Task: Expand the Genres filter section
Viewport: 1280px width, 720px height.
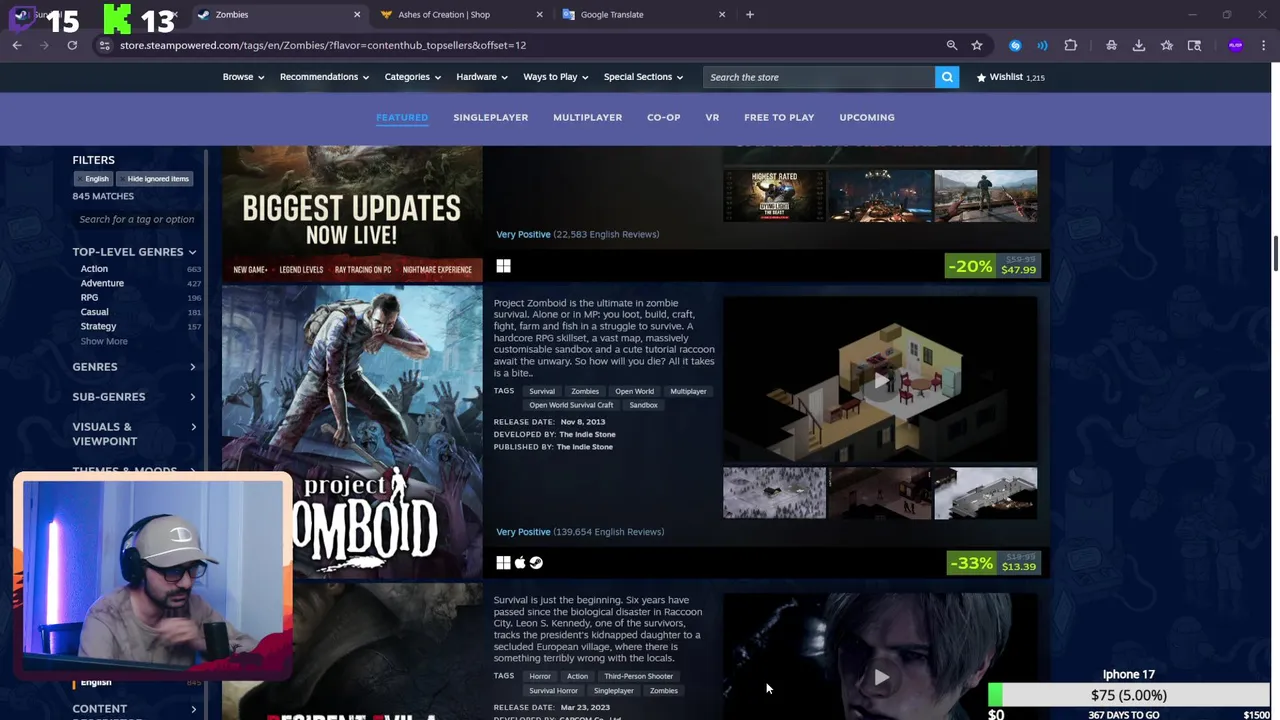Action: [134, 367]
